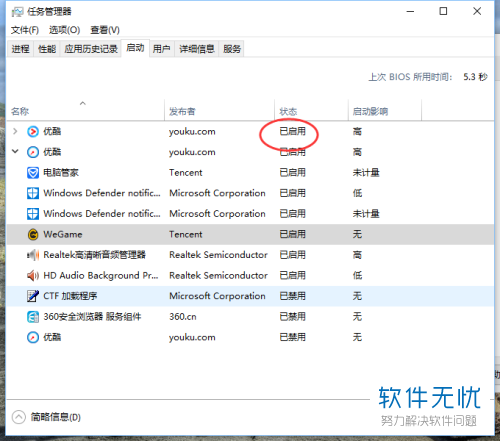500x441 pixels.
Task: Click the Task Manager title bar icon
Action: click(17, 12)
